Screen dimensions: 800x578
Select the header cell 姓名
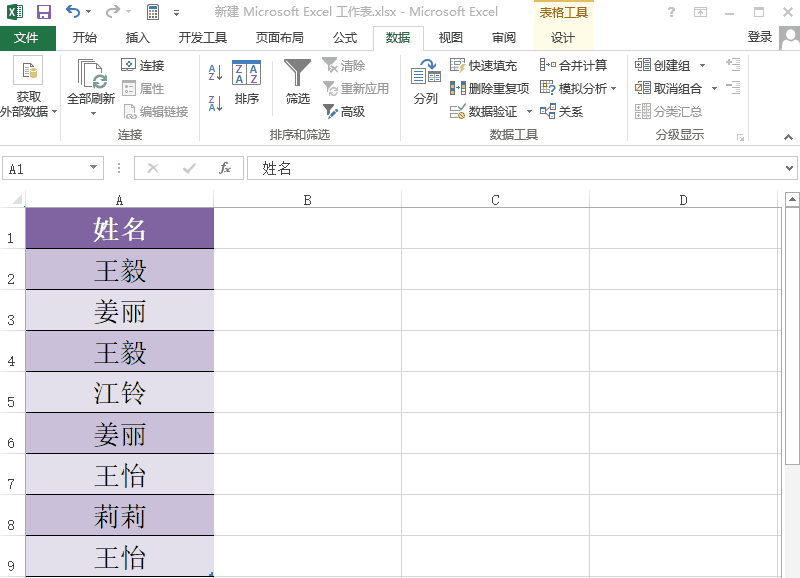point(119,228)
